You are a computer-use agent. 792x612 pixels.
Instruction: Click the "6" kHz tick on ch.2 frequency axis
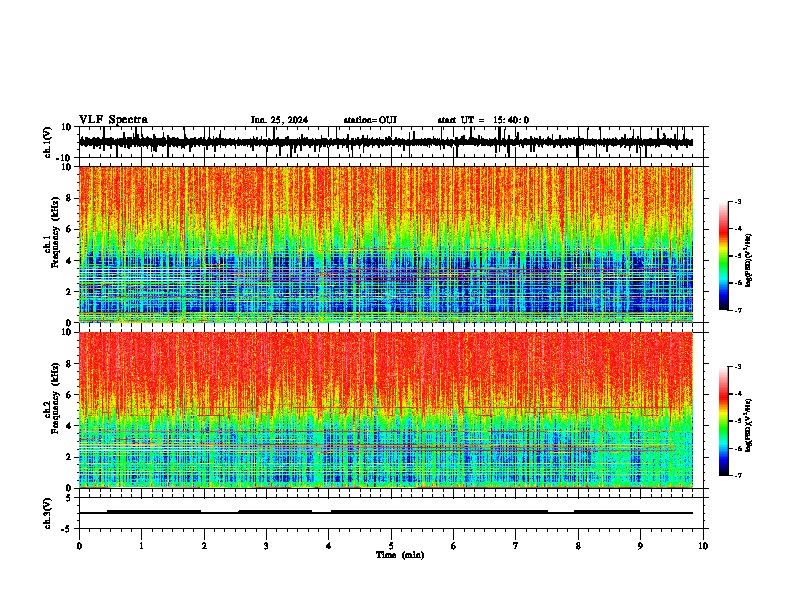click(69, 394)
